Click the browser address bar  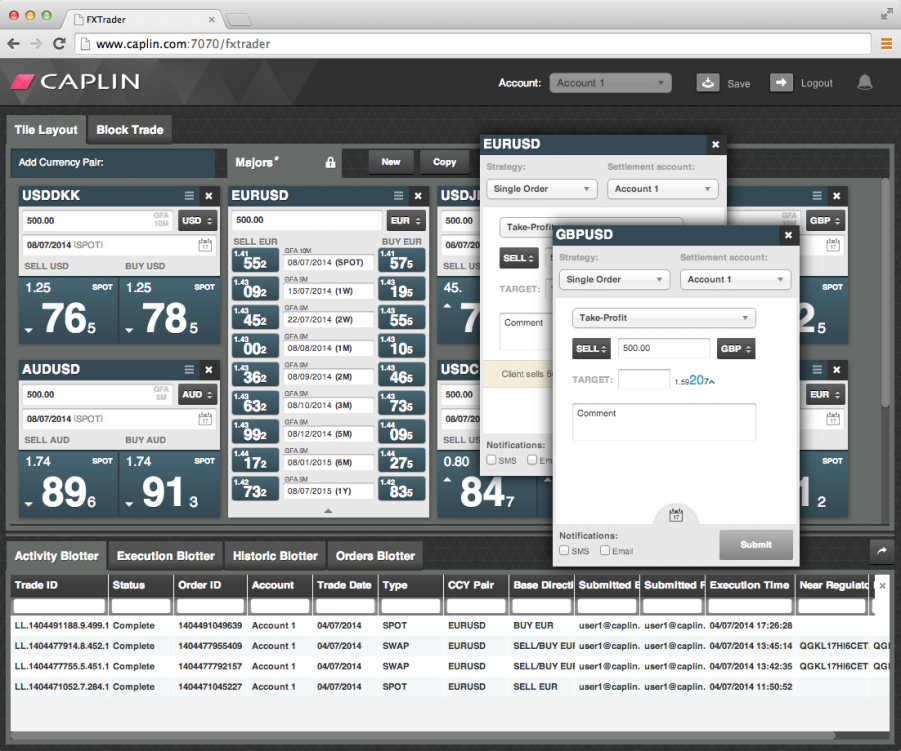tap(473, 44)
